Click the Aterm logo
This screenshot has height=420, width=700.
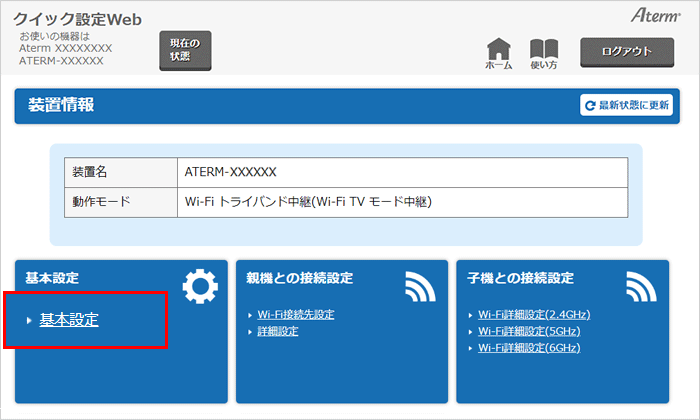click(x=655, y=17)
